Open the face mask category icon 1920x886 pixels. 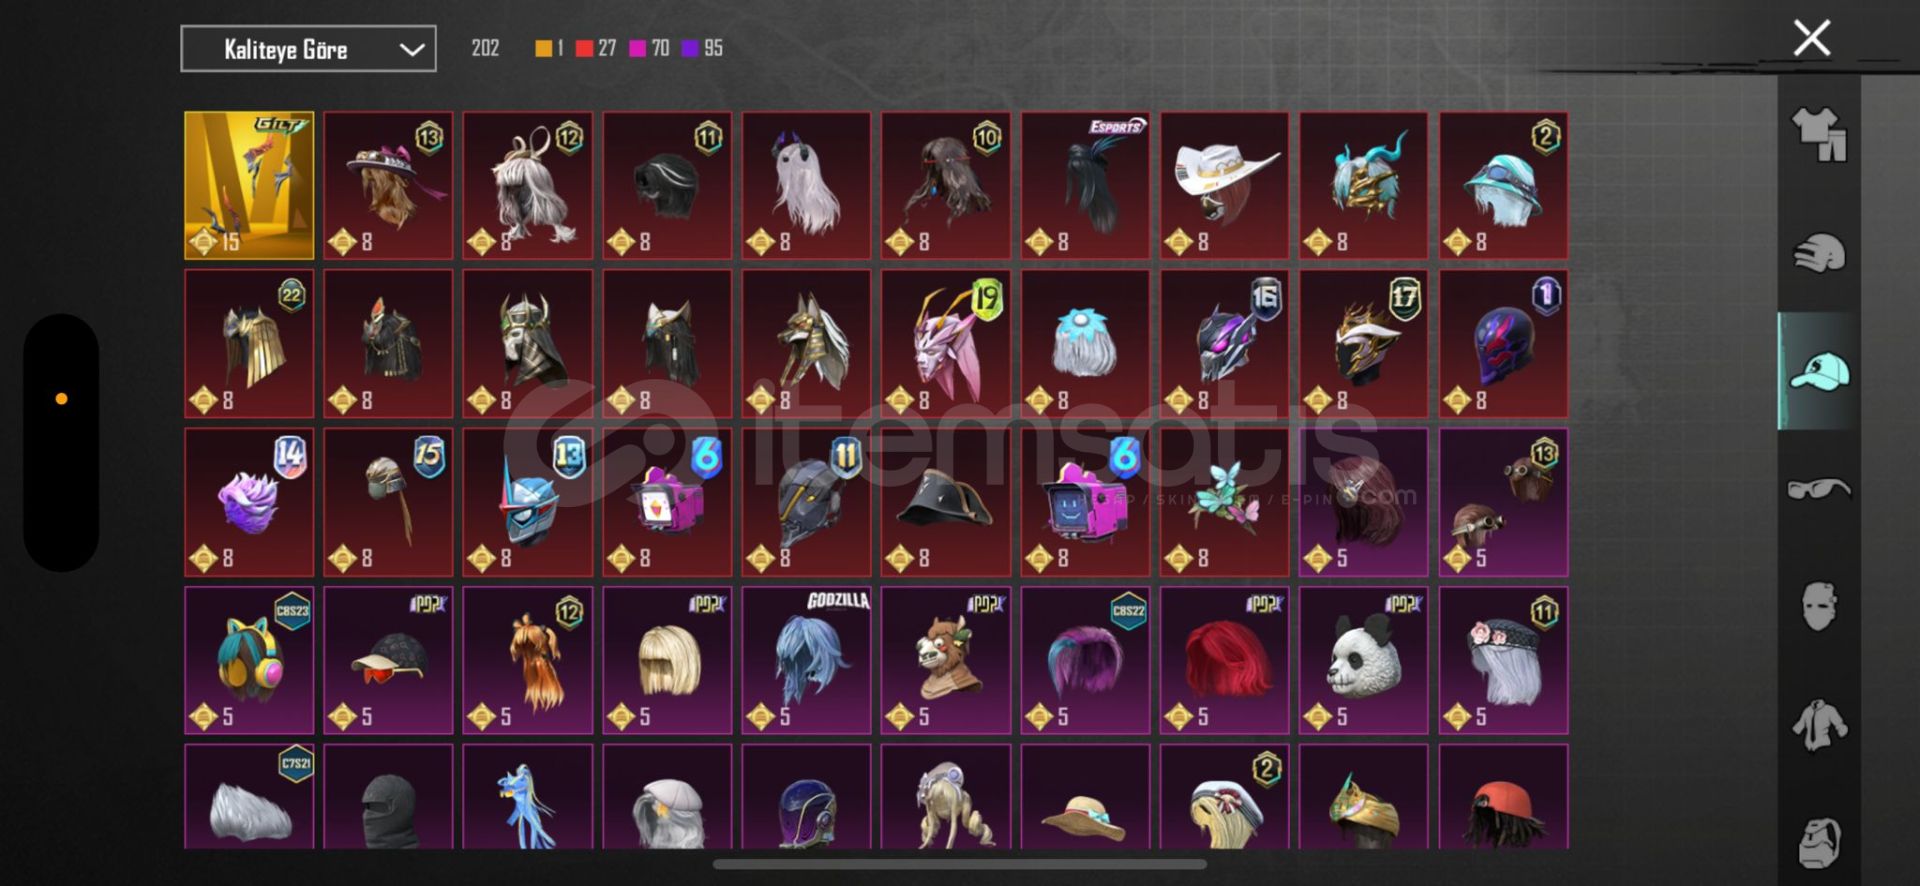[x=1819, y=606]
